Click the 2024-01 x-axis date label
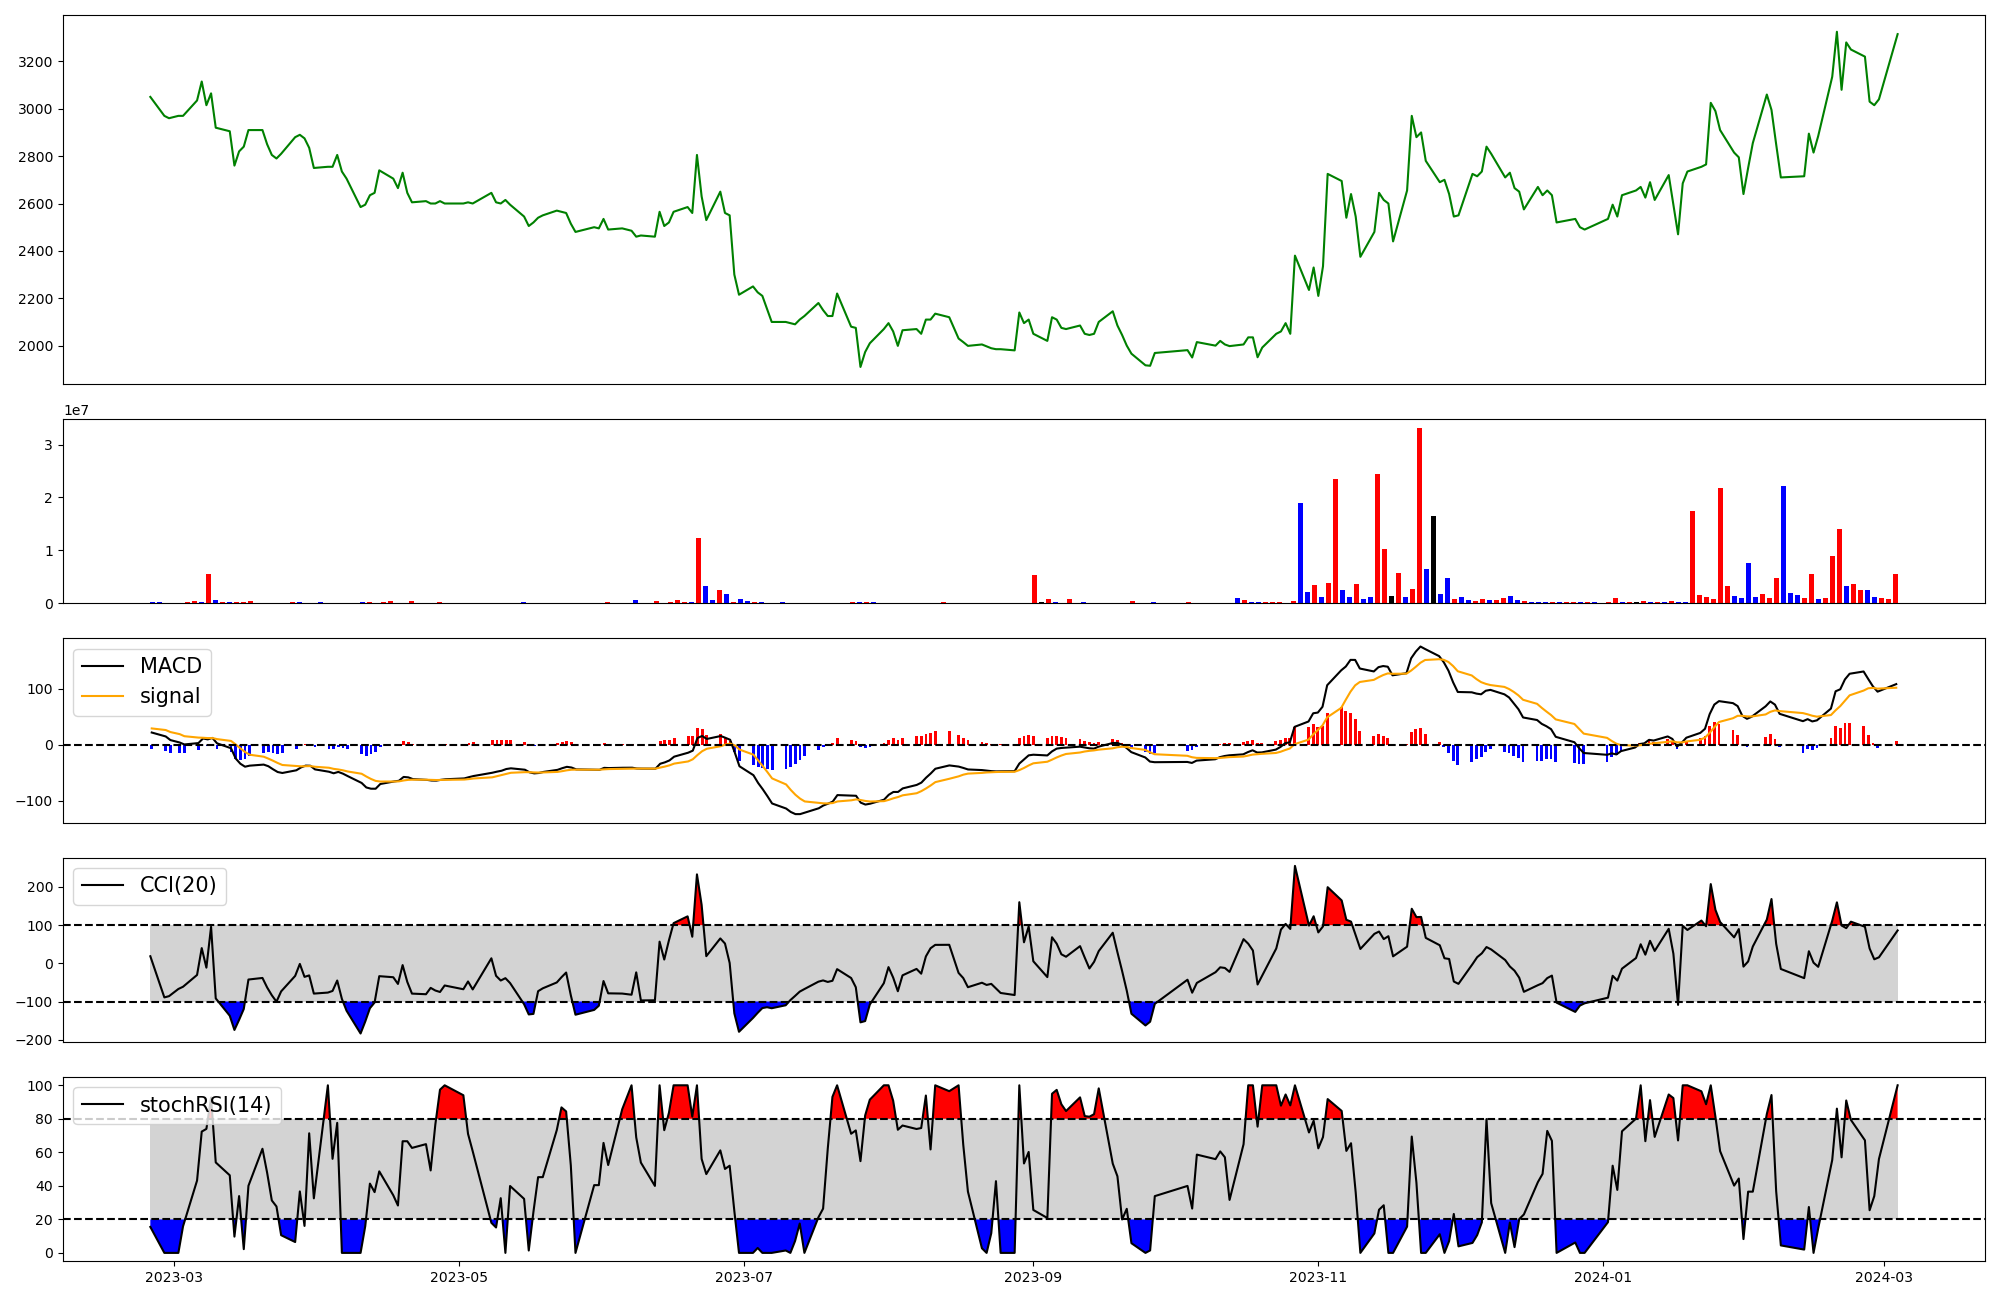The image size is (2000, 1300). click(1604, 1277)
